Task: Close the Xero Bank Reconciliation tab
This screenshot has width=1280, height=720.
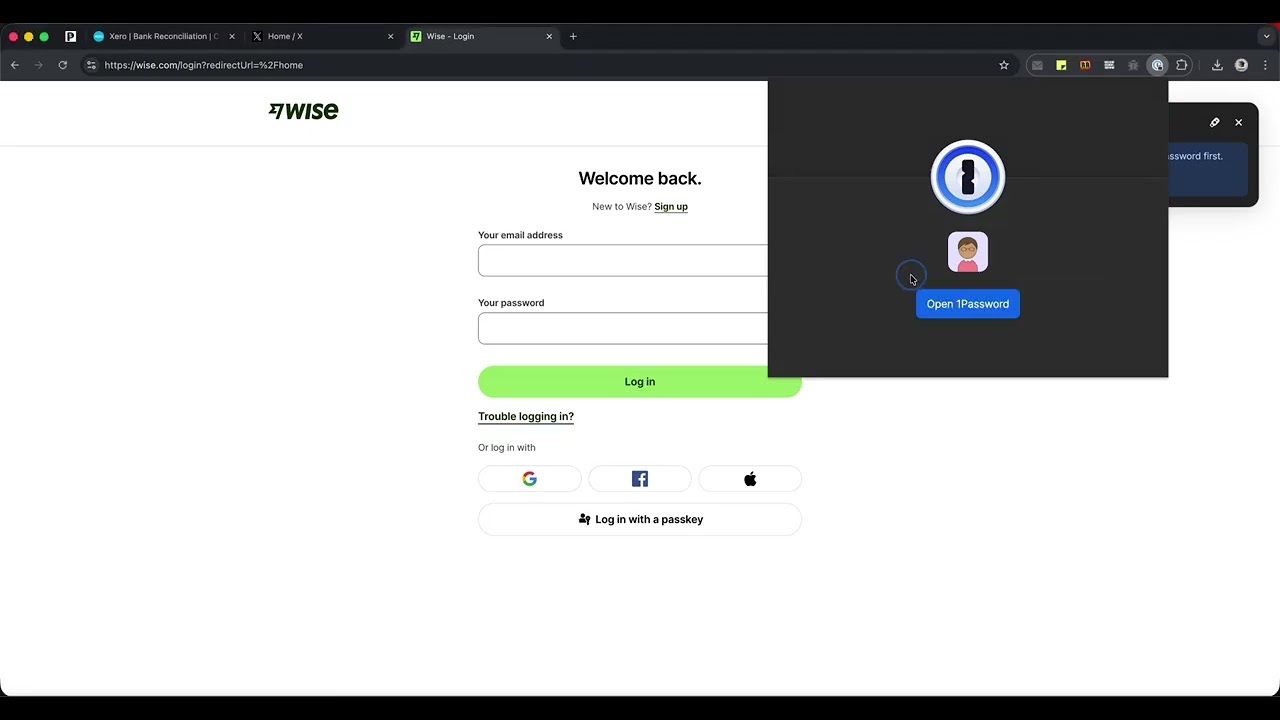Action: pyautogui.click(x=232, y=36)
